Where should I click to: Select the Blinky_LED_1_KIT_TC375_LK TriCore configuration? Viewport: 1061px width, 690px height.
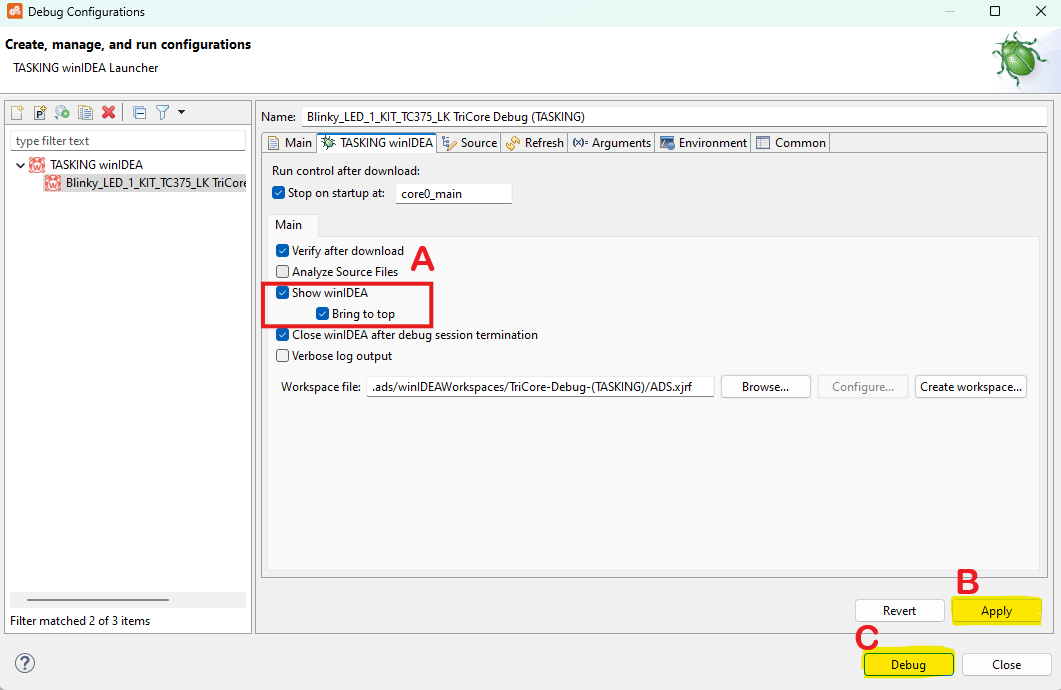(145, 182)
